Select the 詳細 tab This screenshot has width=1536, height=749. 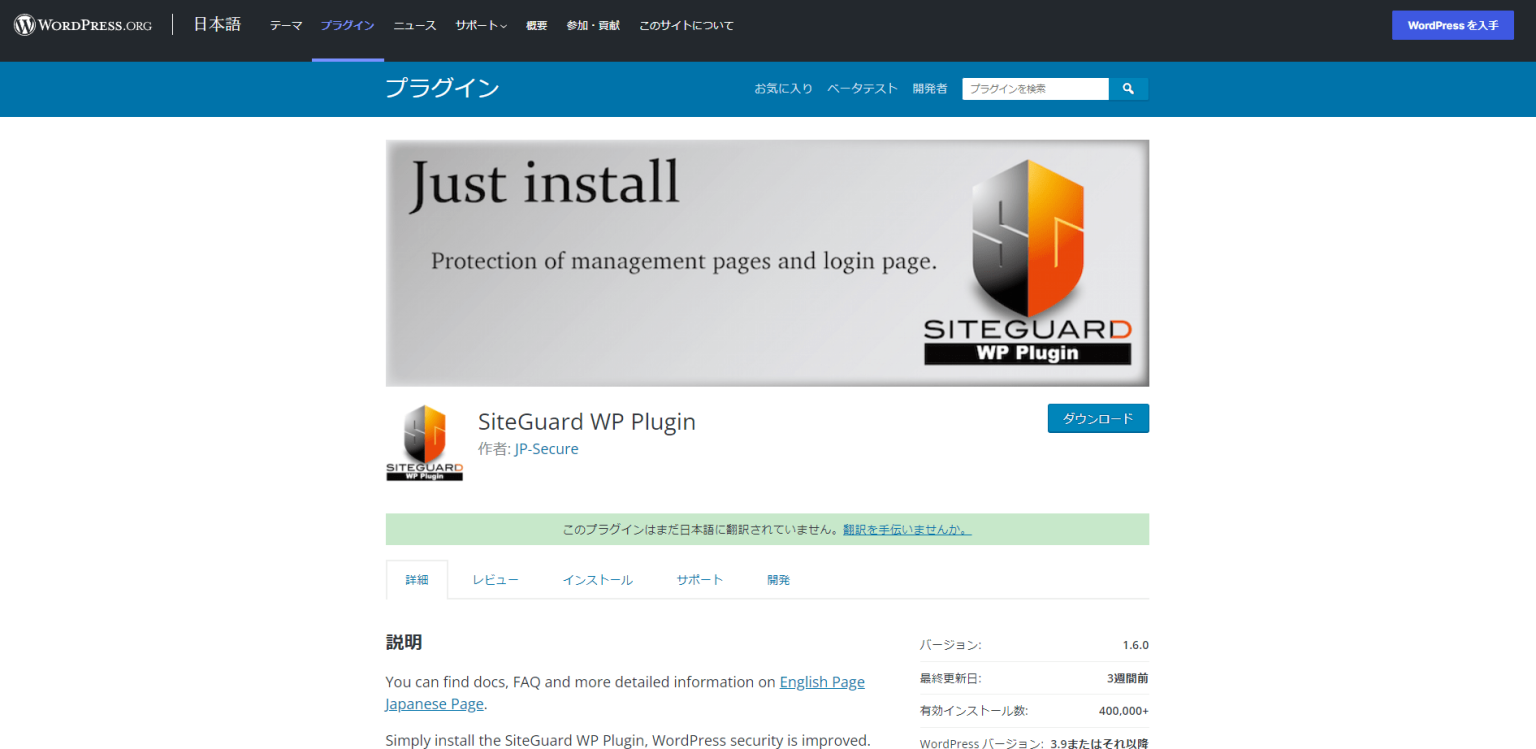click(x=416, y=579)
